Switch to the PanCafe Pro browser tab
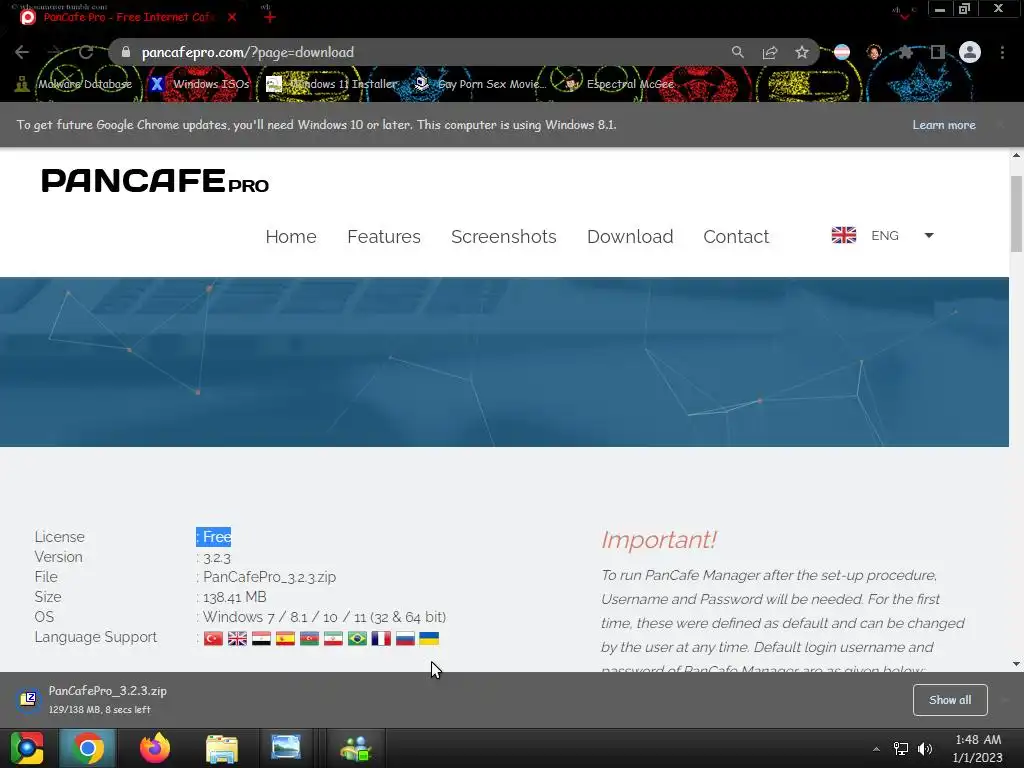The width and height of the screenshot is (1024, 768). [x=128, y=17]
